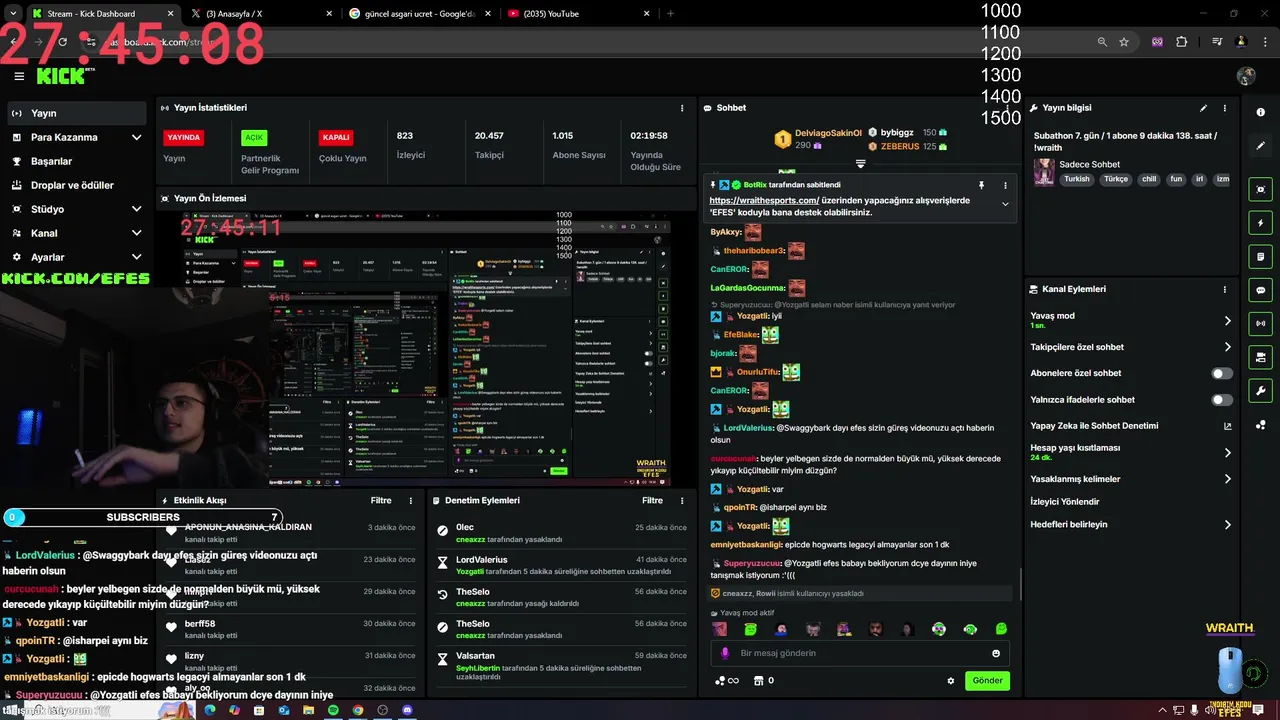Click the three-circles icon in right sidebar
Viewport: 1280px width, 720px height.
click(1261, 425)
